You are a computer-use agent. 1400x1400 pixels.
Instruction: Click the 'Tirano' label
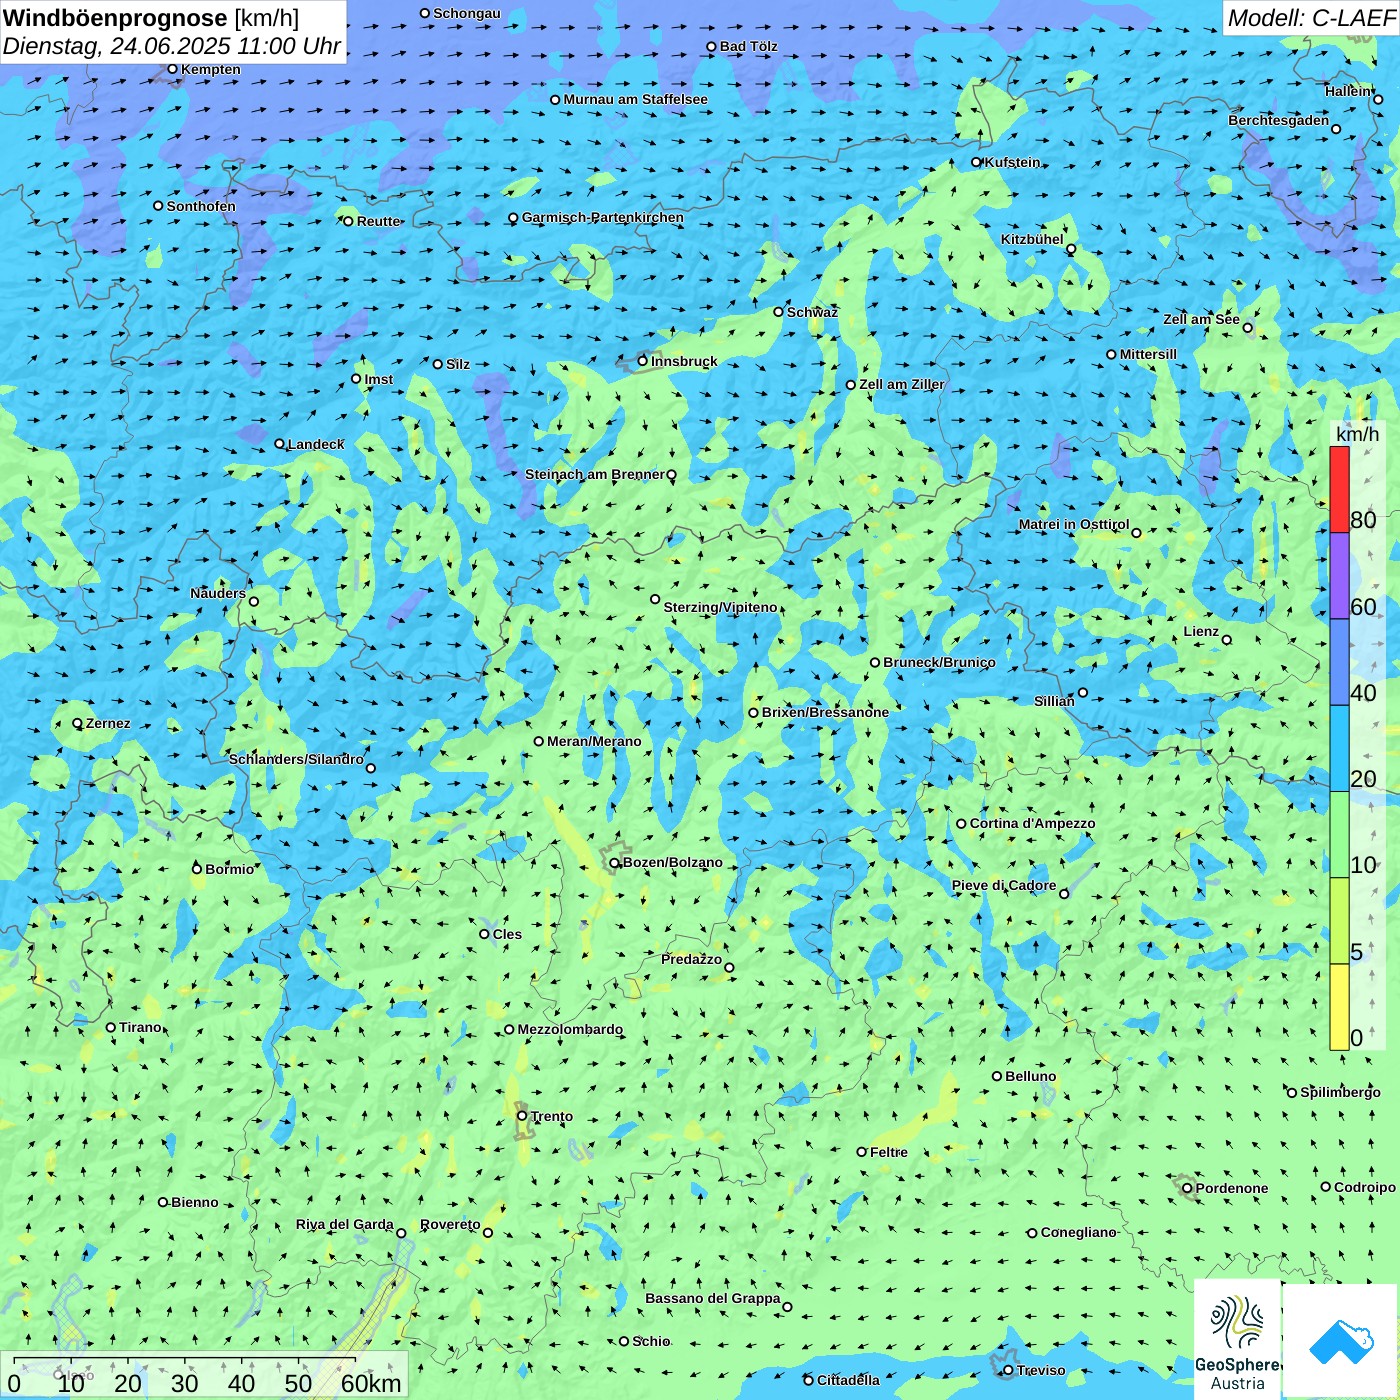point(140,1027)
